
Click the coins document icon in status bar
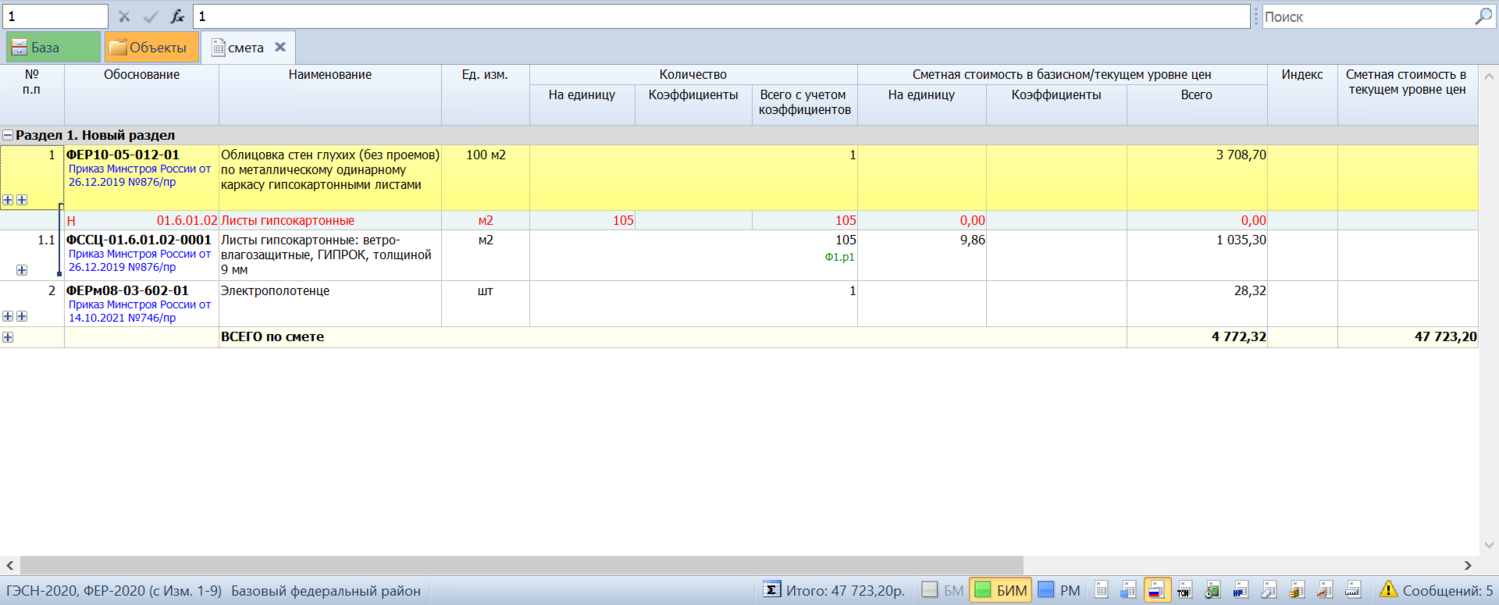tap(1297, 590)
